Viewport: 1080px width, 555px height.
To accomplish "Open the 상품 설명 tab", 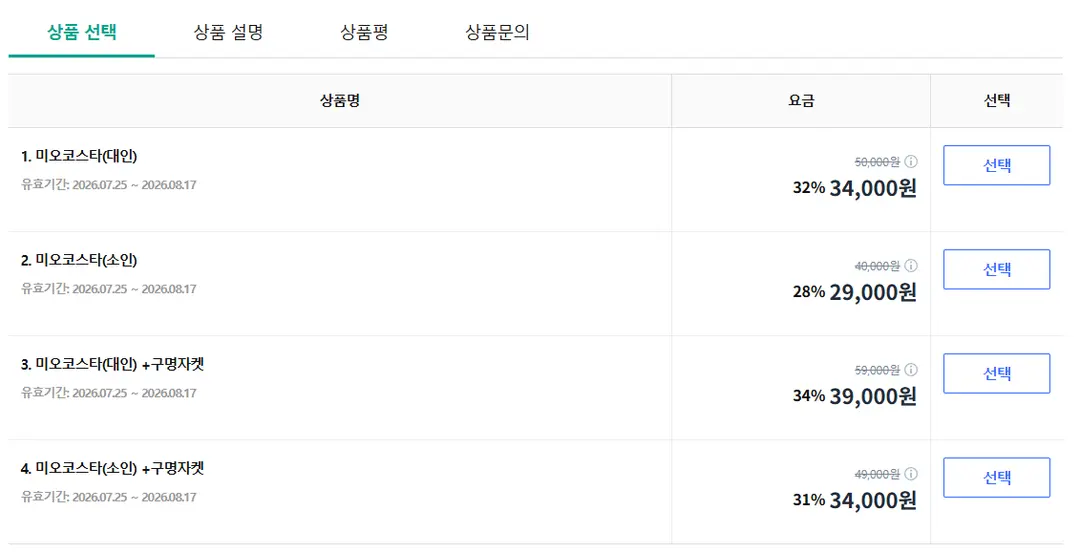I will point(228,32).
